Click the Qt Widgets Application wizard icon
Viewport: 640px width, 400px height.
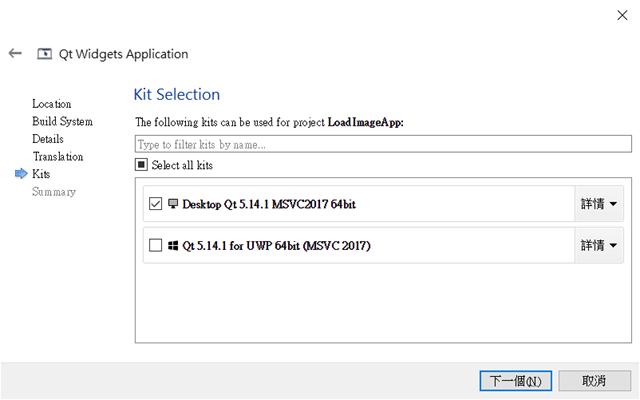click(44, 54)
